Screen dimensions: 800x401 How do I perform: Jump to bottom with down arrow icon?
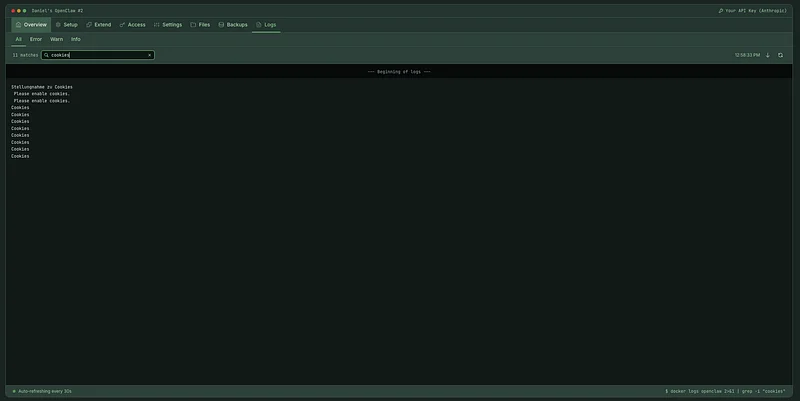coord(767,55)
